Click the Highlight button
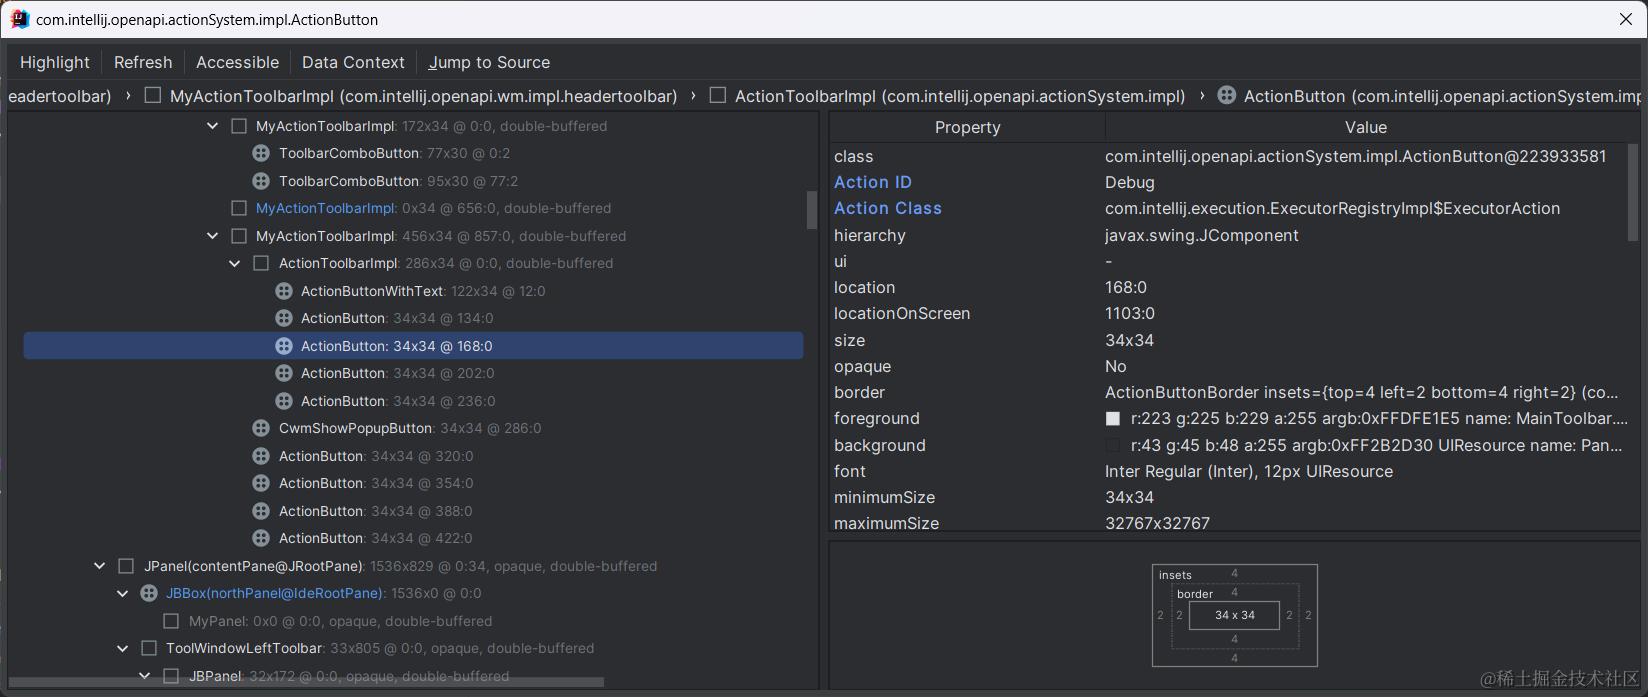Viewport: 1648px width, 697px height. tap(55, 62)
